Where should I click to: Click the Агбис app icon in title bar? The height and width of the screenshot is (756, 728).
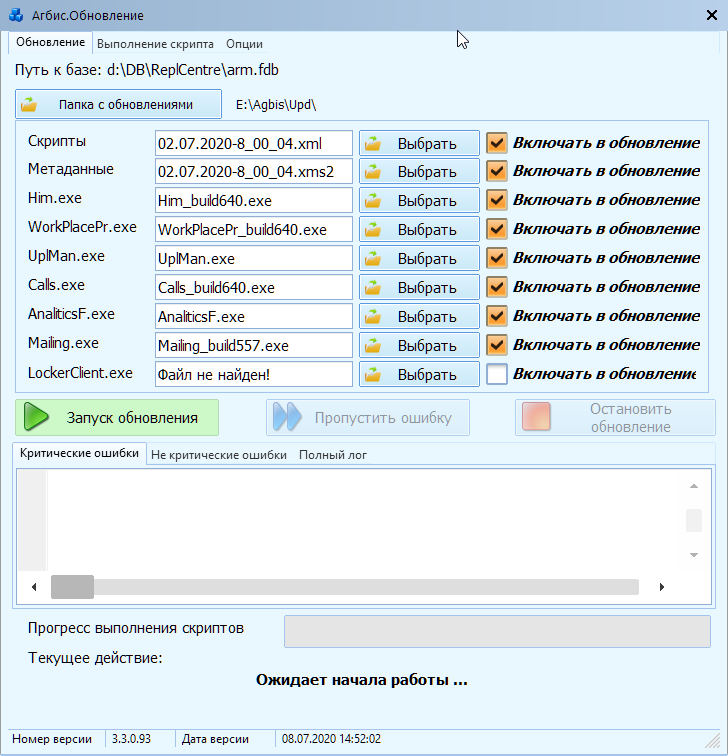pyautogui.click(x=16, y=15)
